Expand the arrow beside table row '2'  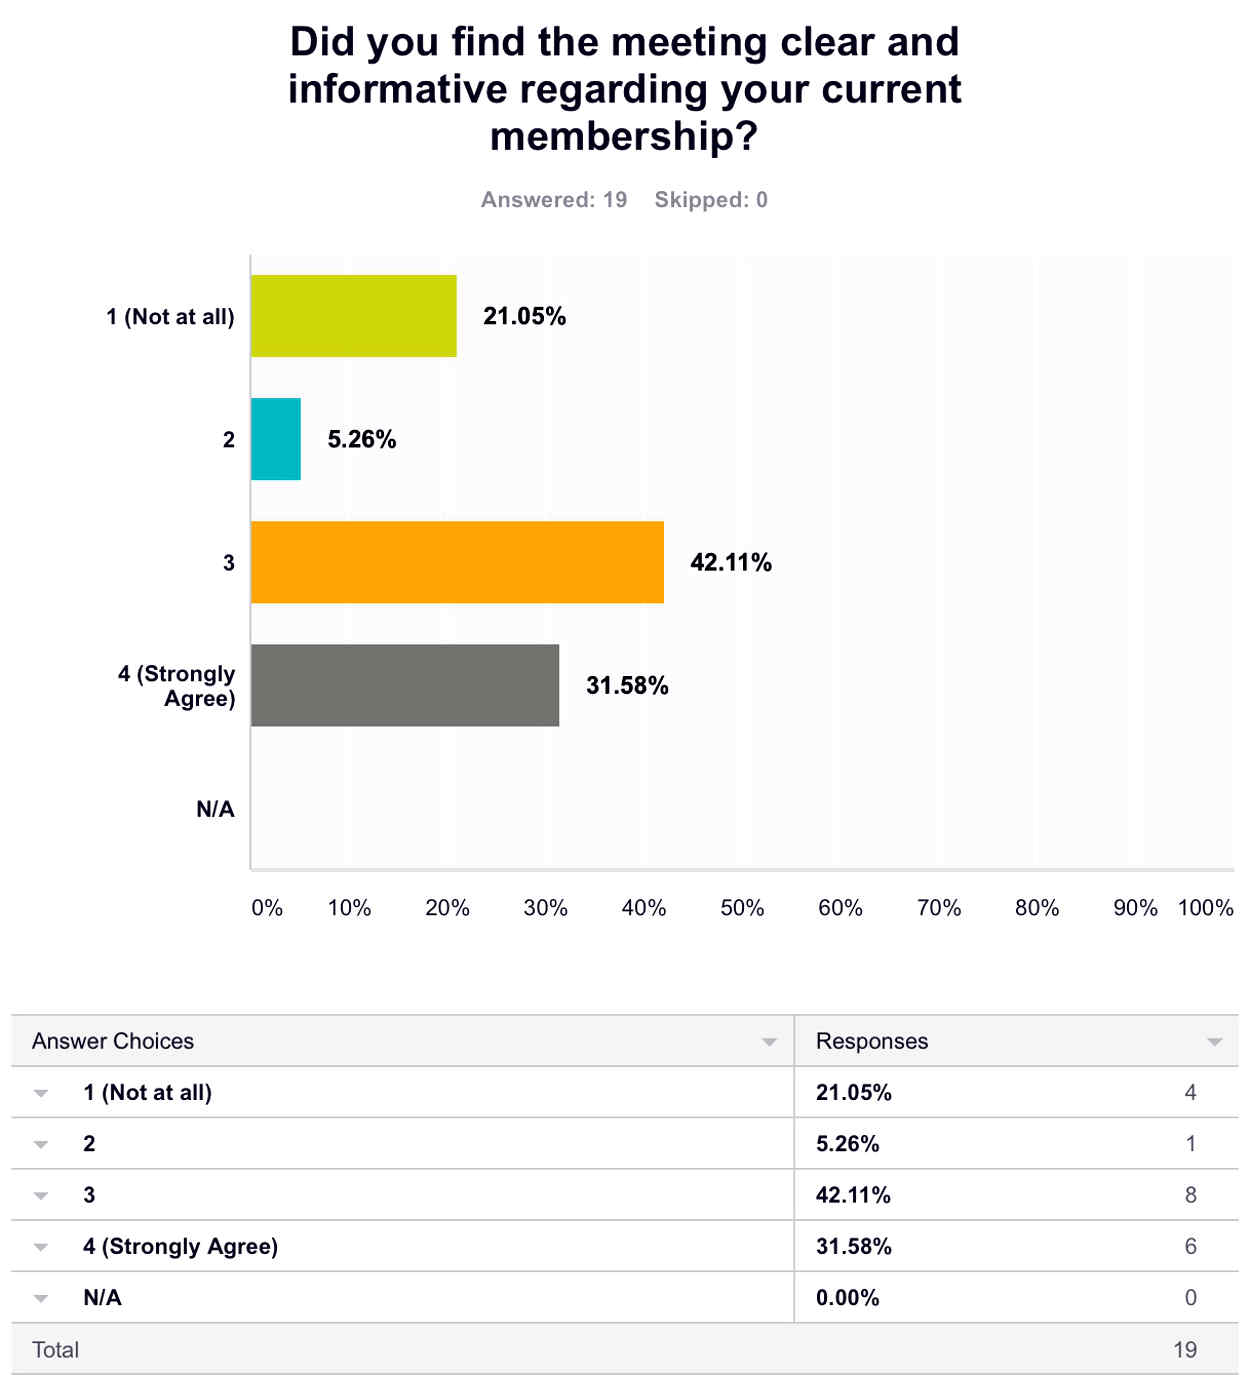click(41, 1144)
